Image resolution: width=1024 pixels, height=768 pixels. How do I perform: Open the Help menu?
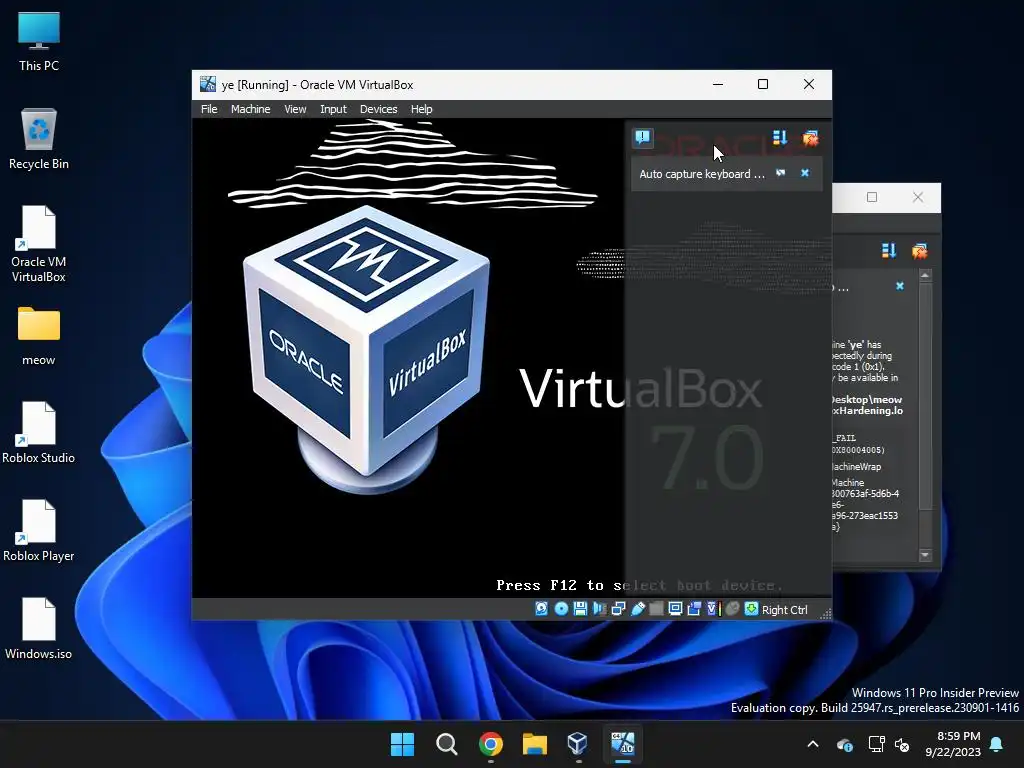[x=421, y=109]
